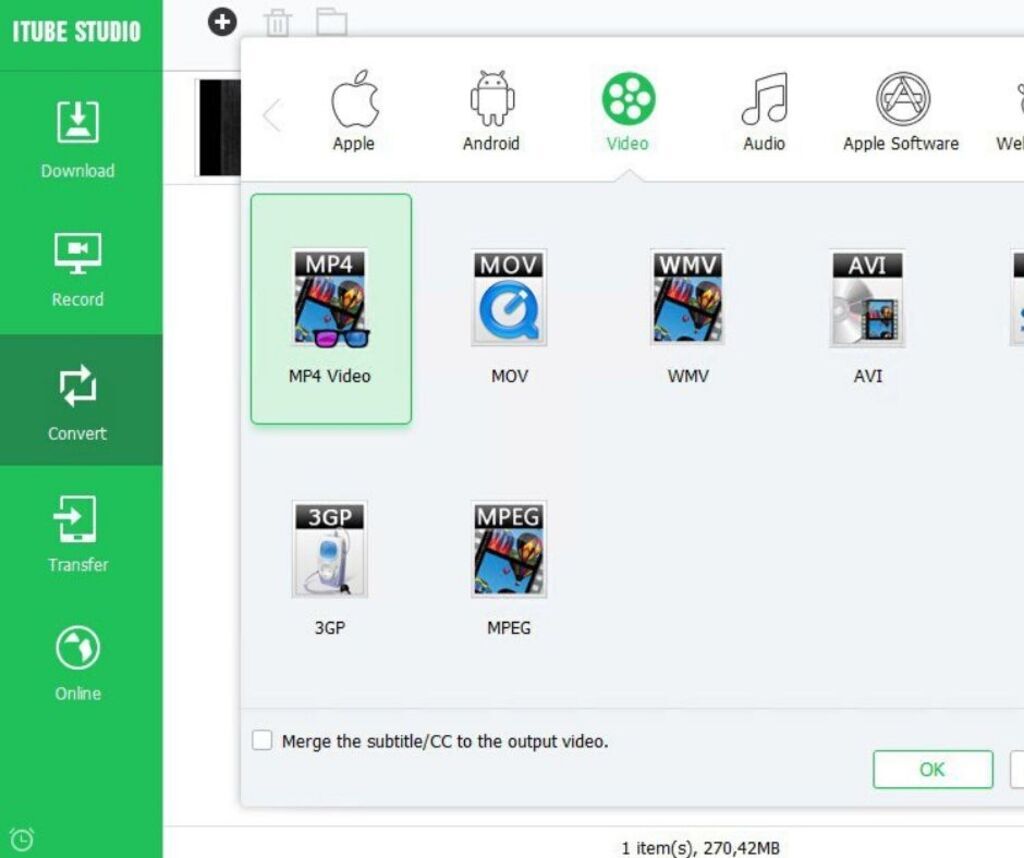Open the Record section
Screen dimensions: 1024x858
(77, 267)
